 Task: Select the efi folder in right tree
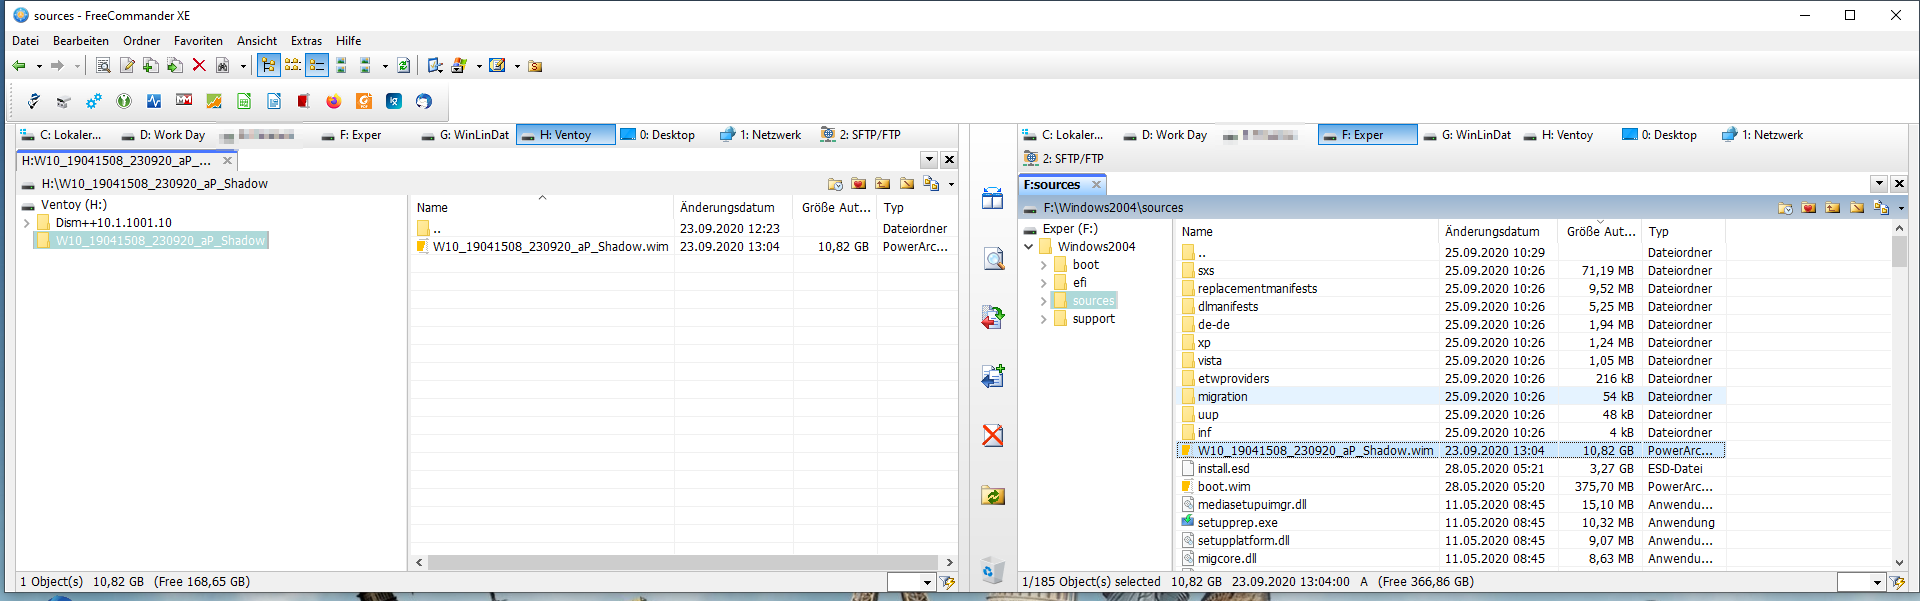point(1079,283)
